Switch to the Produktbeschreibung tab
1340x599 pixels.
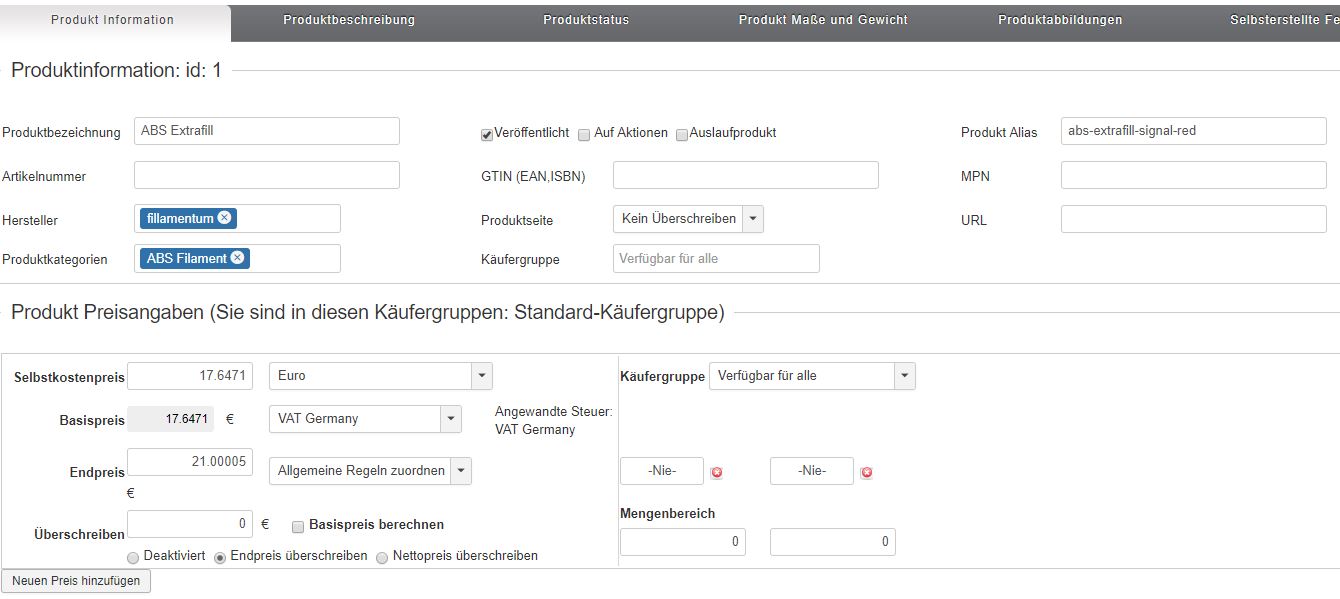pos(349,20)
